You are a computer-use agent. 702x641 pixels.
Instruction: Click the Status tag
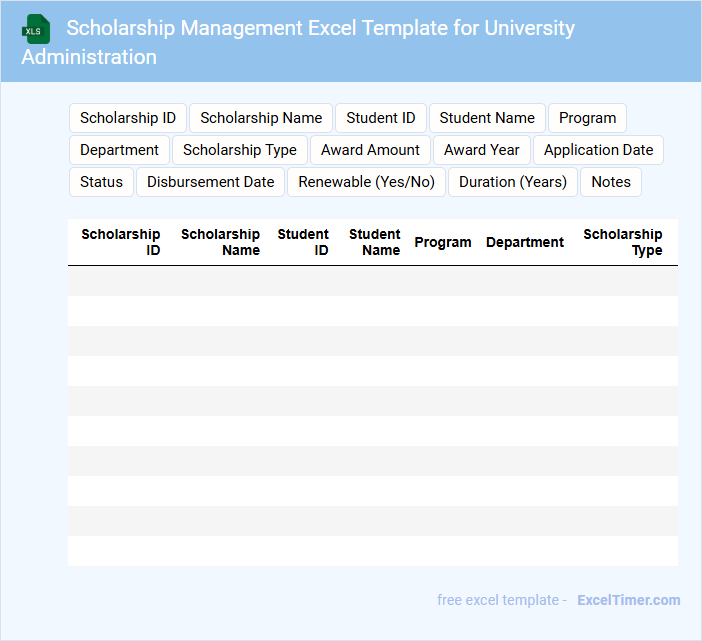(101, 182)
